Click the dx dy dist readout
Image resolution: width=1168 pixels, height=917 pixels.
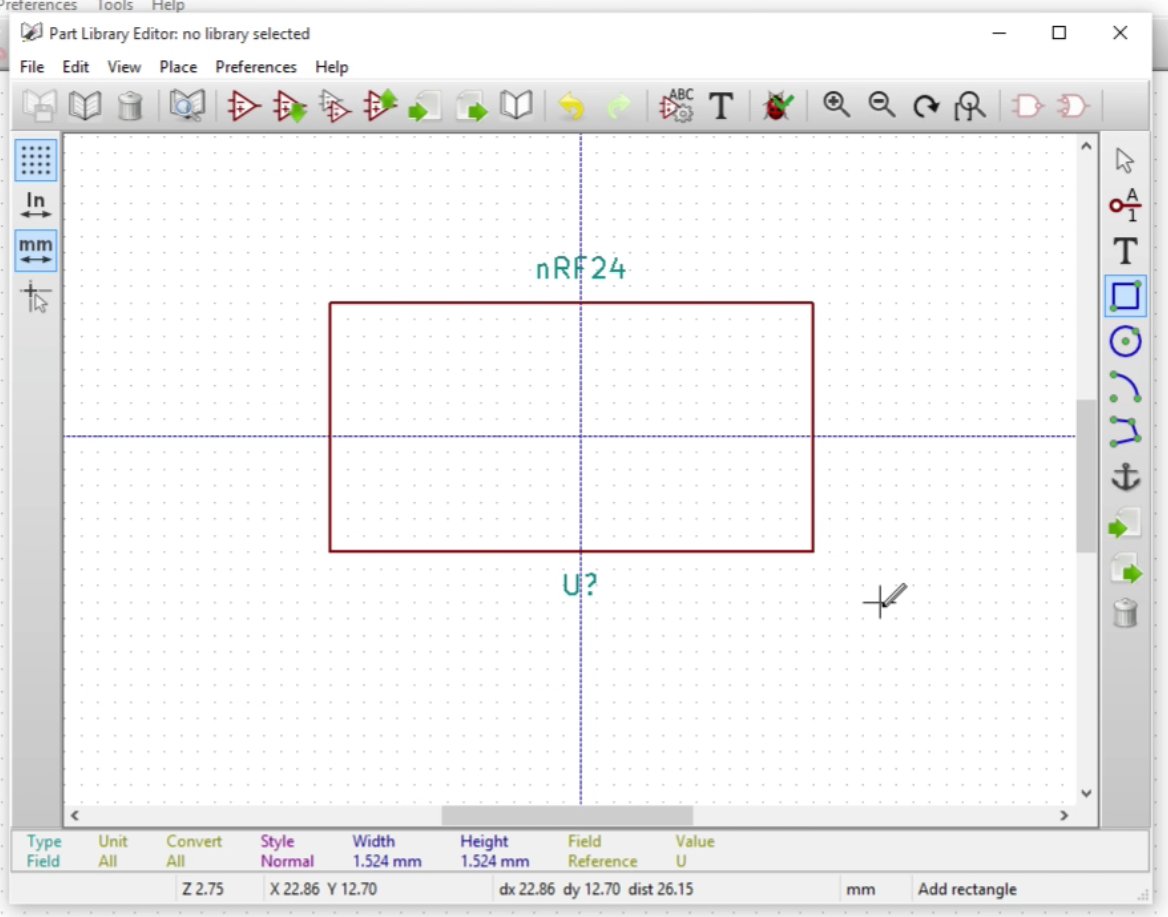[596, 889]
